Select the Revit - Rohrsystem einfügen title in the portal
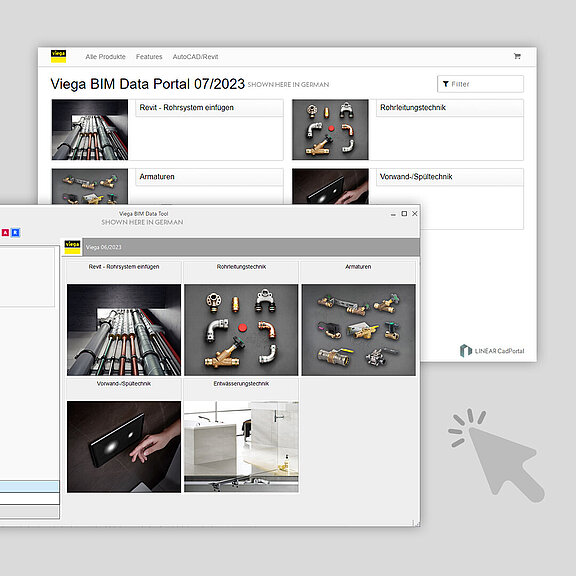This screenshot has width=576, height=576. tap(186, 108)
